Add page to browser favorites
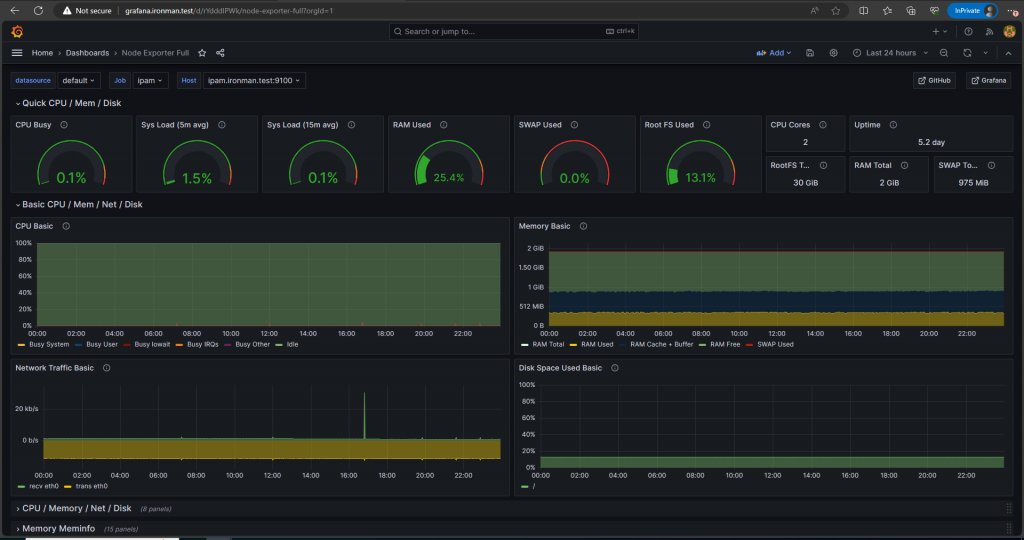This screenshot has width=1024, height=540. coord(835,10)
